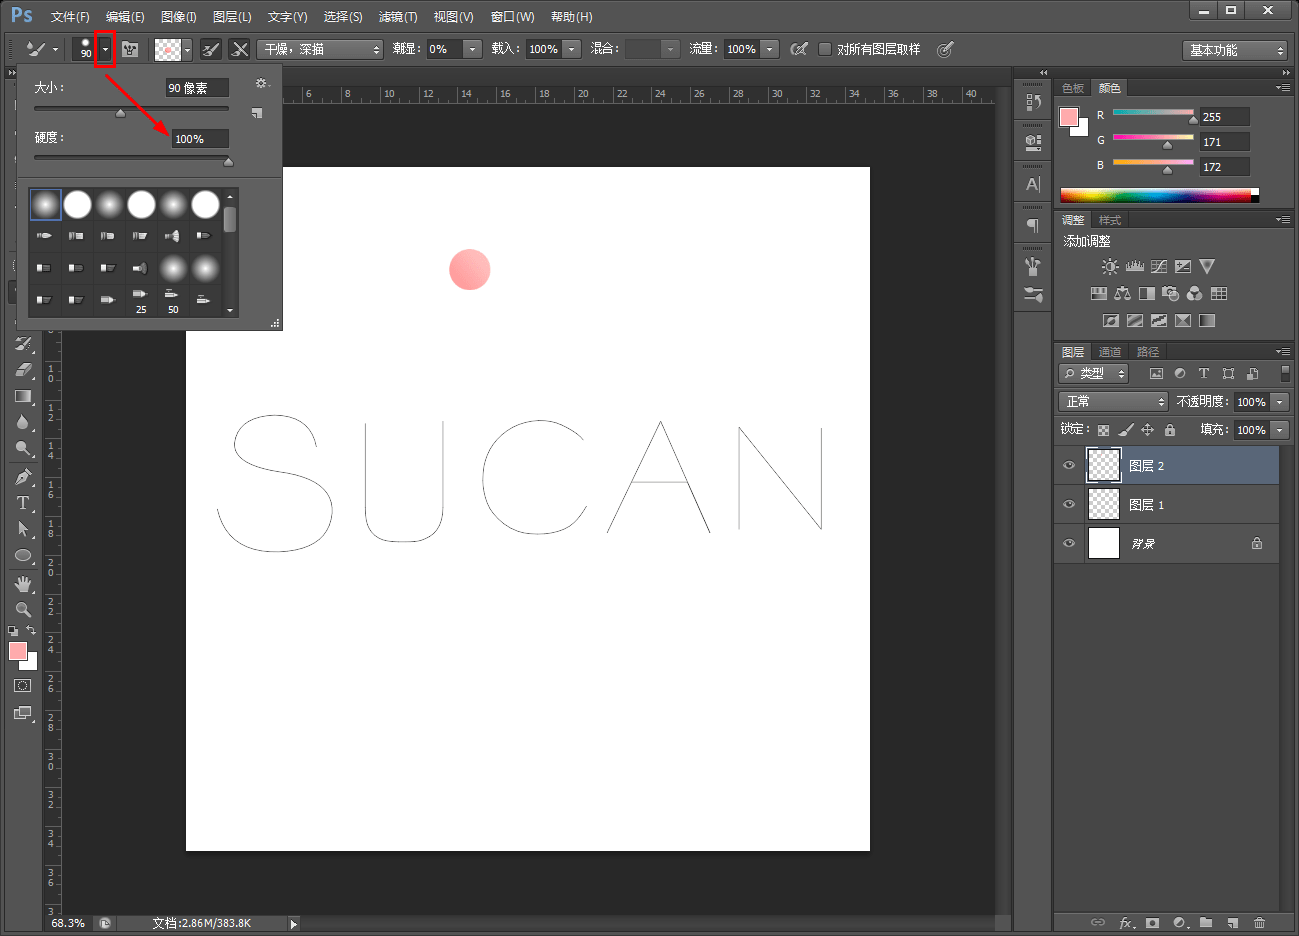The image size is (1299, 936).
Task: Select the Zoom tool in the toolbox
Action: (23, 609)
